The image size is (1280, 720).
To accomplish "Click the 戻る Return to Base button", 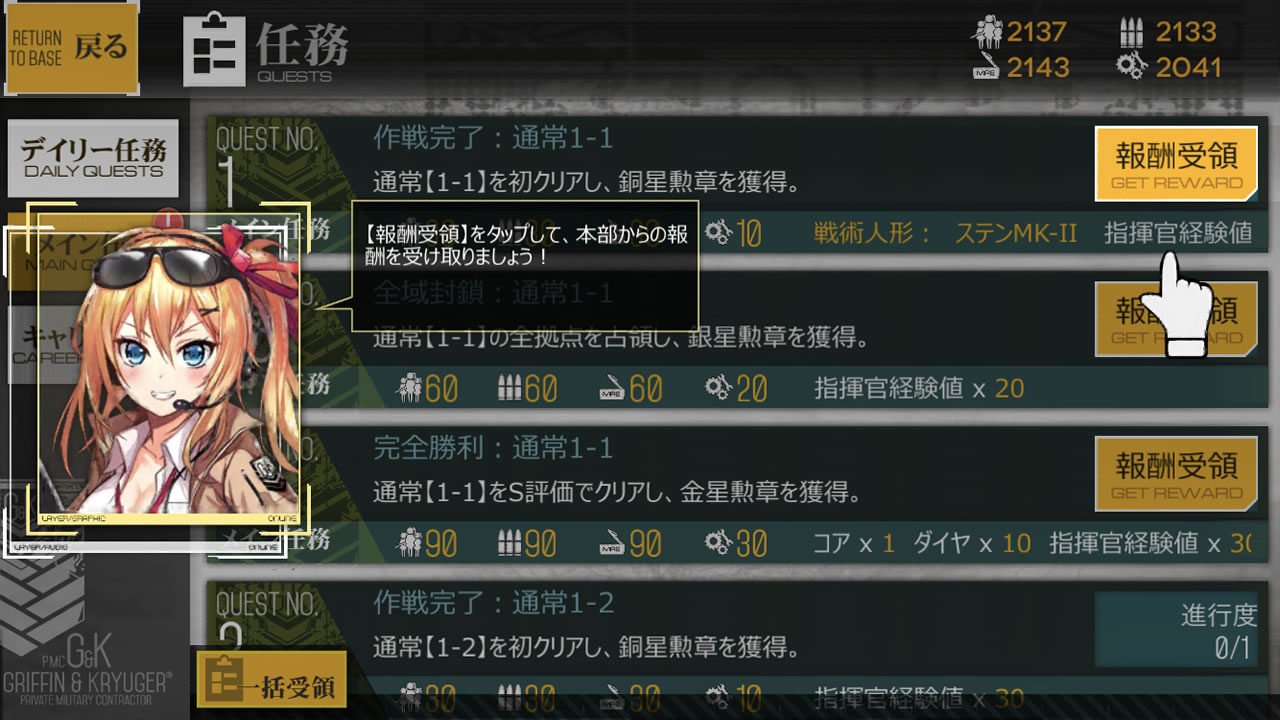I will coord(71,46).
